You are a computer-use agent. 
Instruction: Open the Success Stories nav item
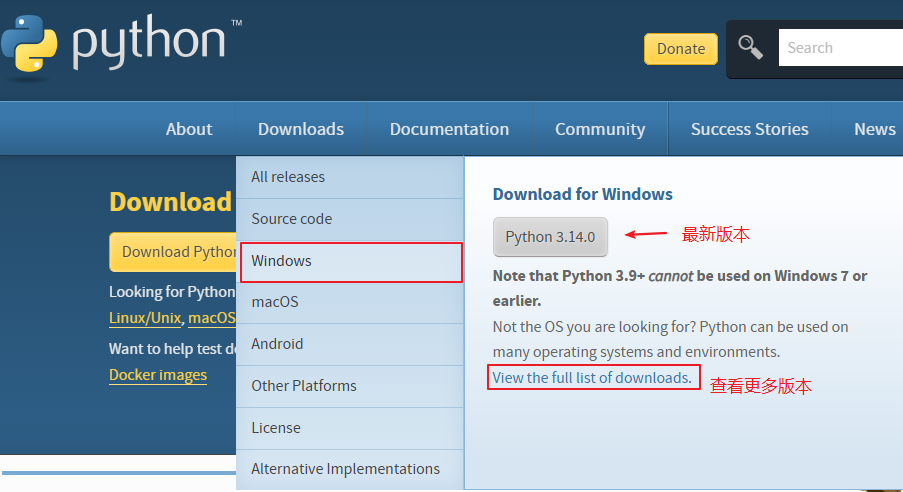[750, 129]
